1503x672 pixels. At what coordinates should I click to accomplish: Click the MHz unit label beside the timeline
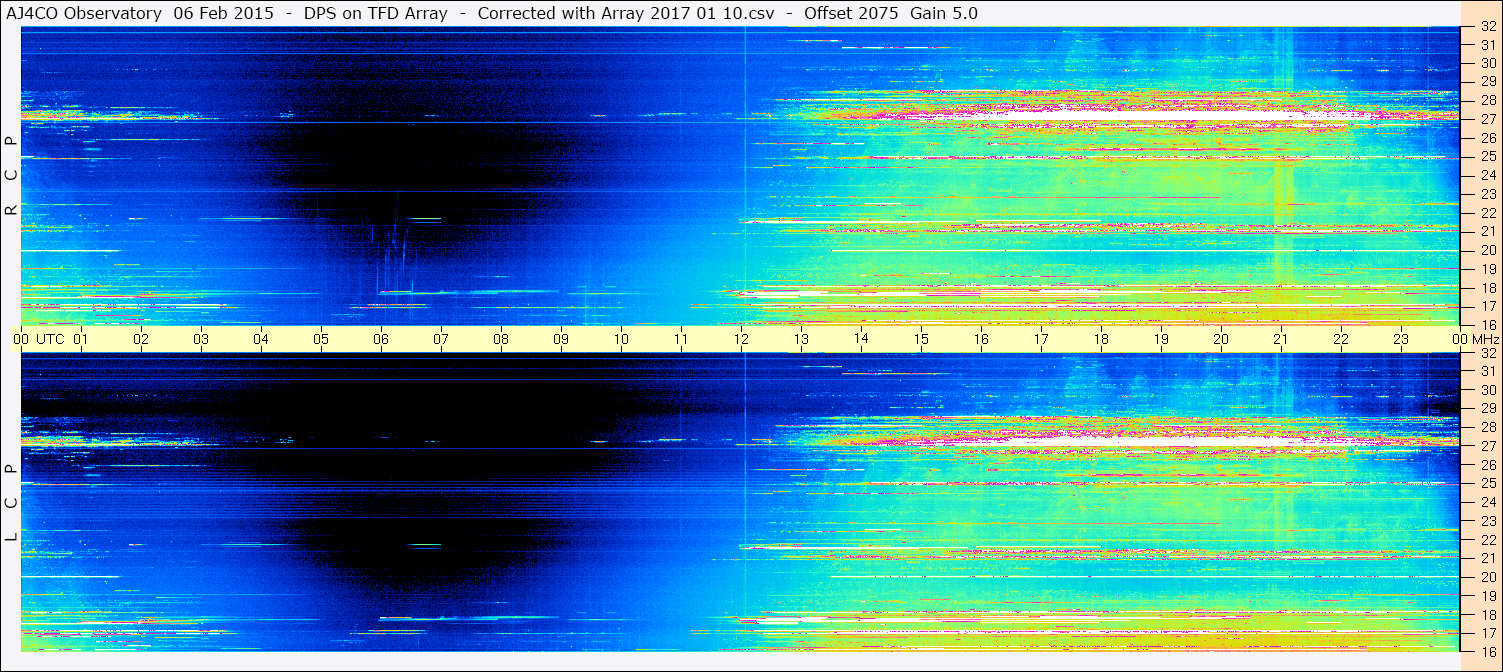[1484, 339]
